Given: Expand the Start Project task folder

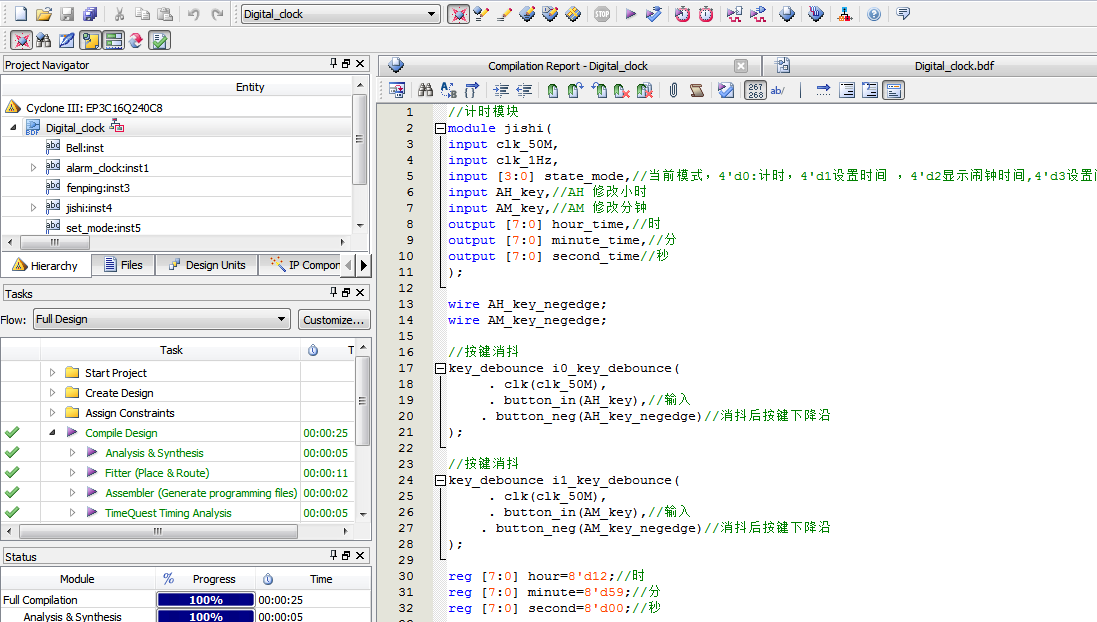Looking at the screenshot, I should click(x=52, y=373).
